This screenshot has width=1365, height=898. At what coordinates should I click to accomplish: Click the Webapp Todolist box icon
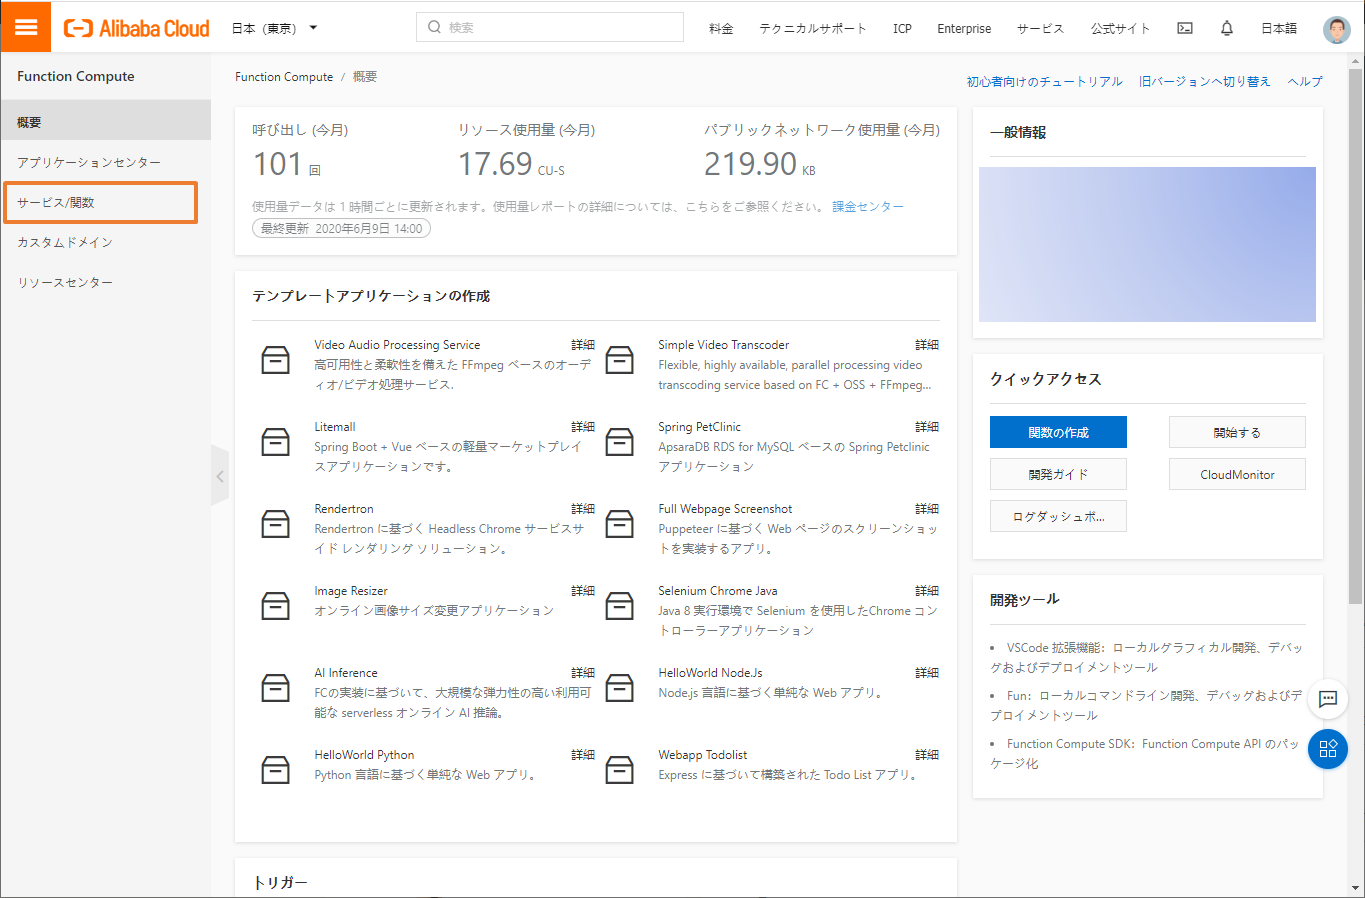[x=620, y=770]
